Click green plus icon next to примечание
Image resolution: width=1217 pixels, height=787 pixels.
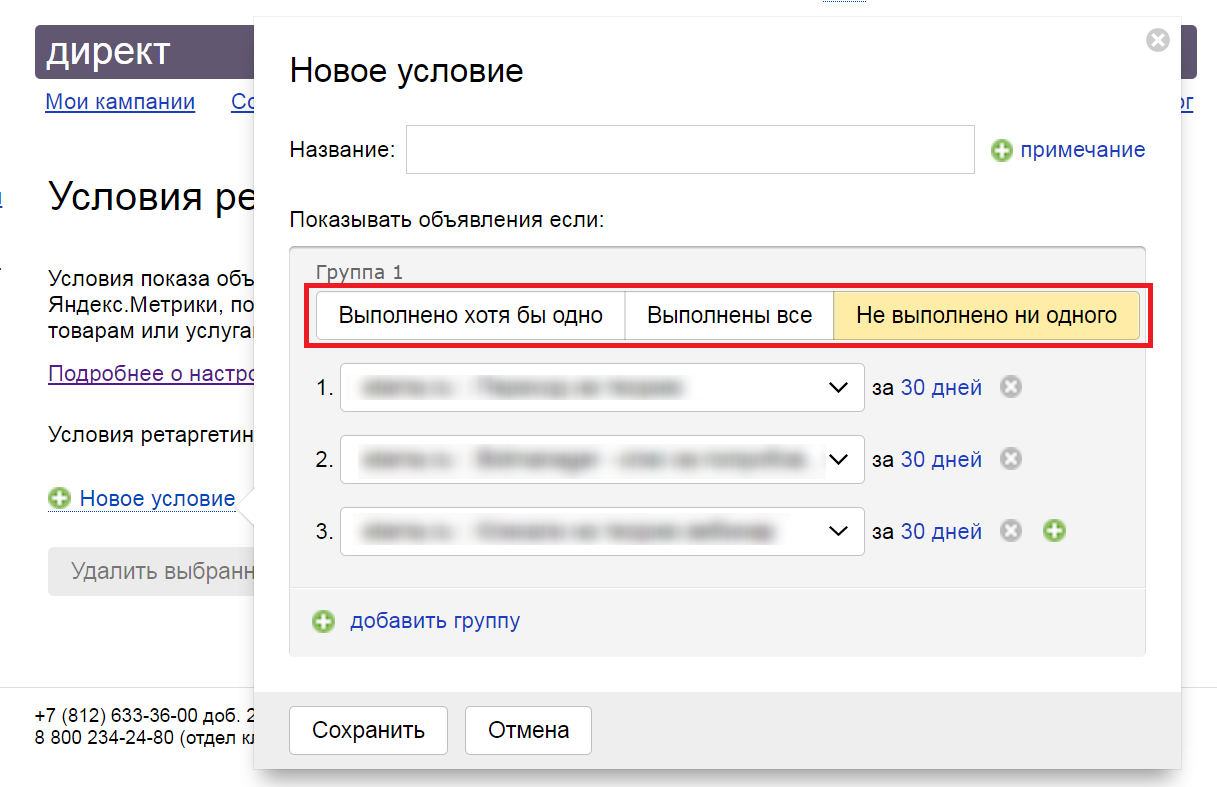tap(1002, 150)
